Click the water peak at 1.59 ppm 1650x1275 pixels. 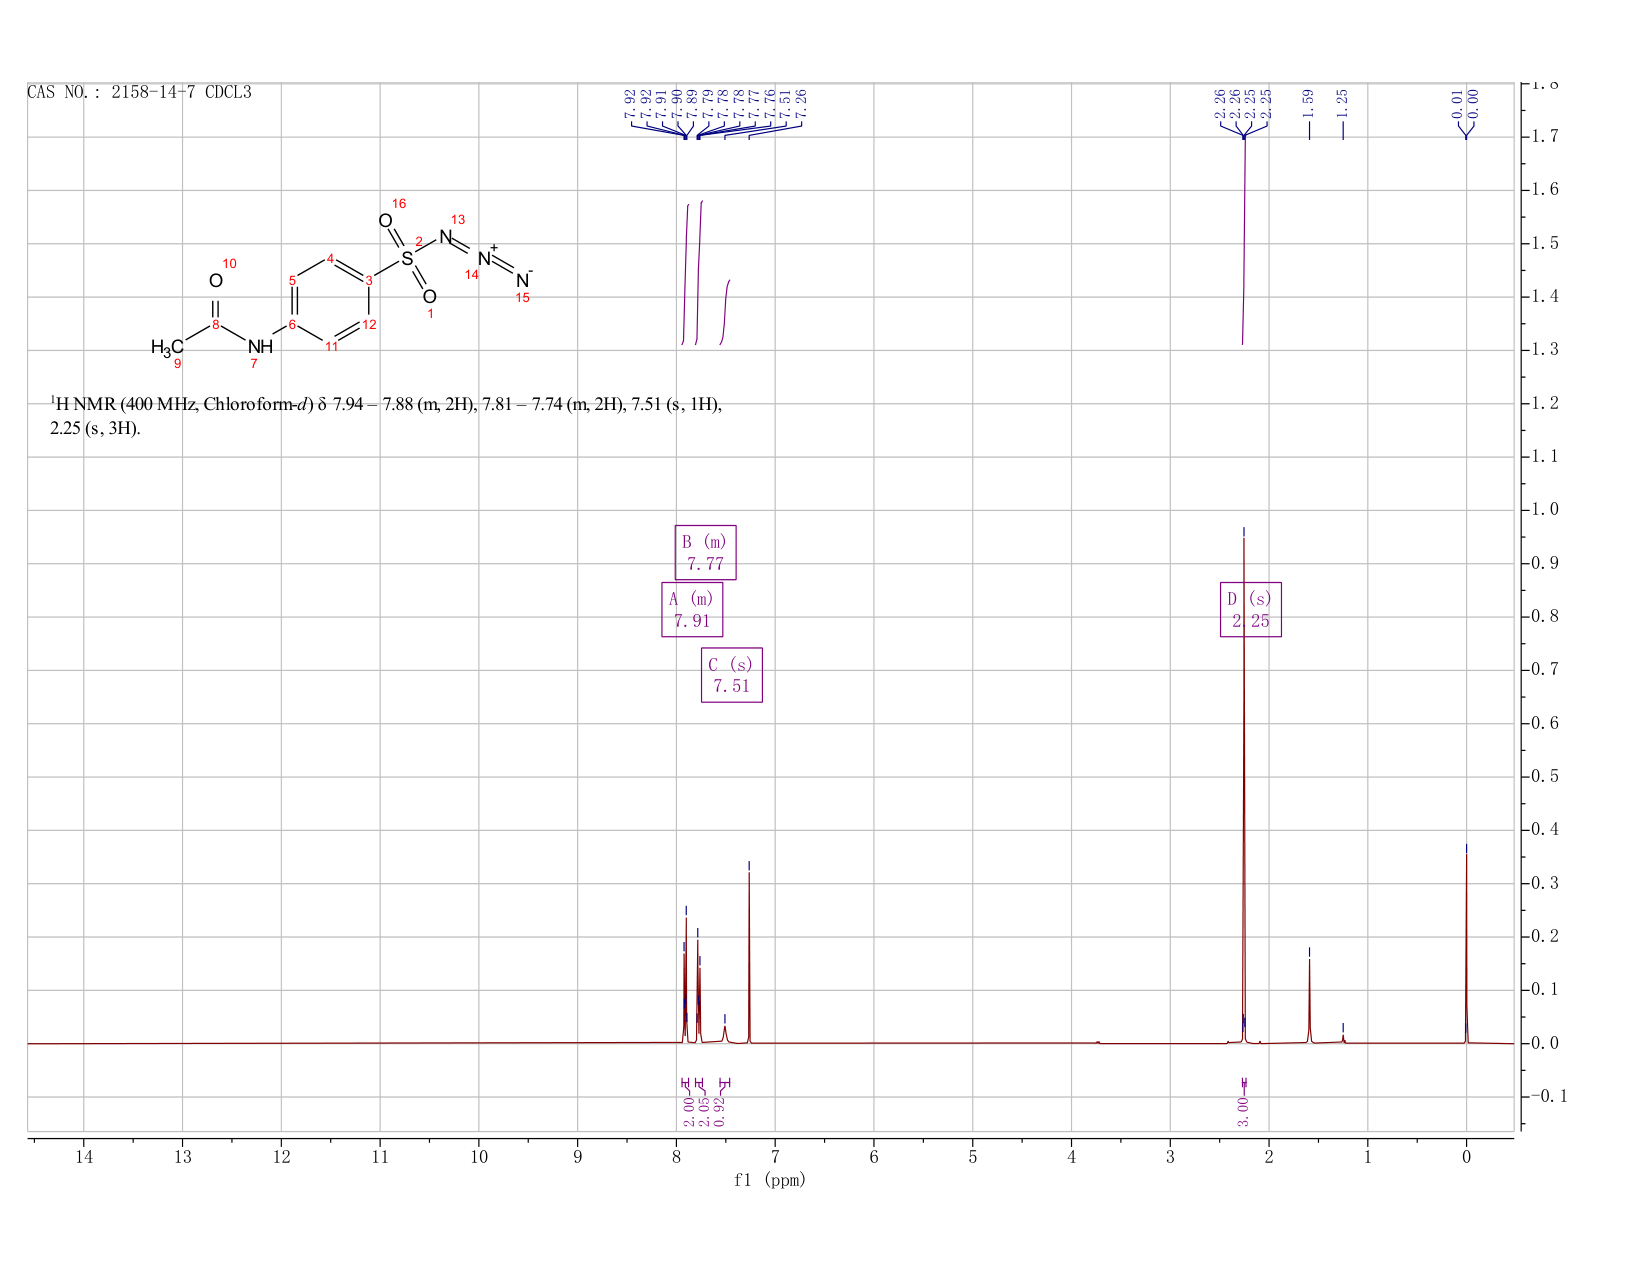click(1309, 1000)
